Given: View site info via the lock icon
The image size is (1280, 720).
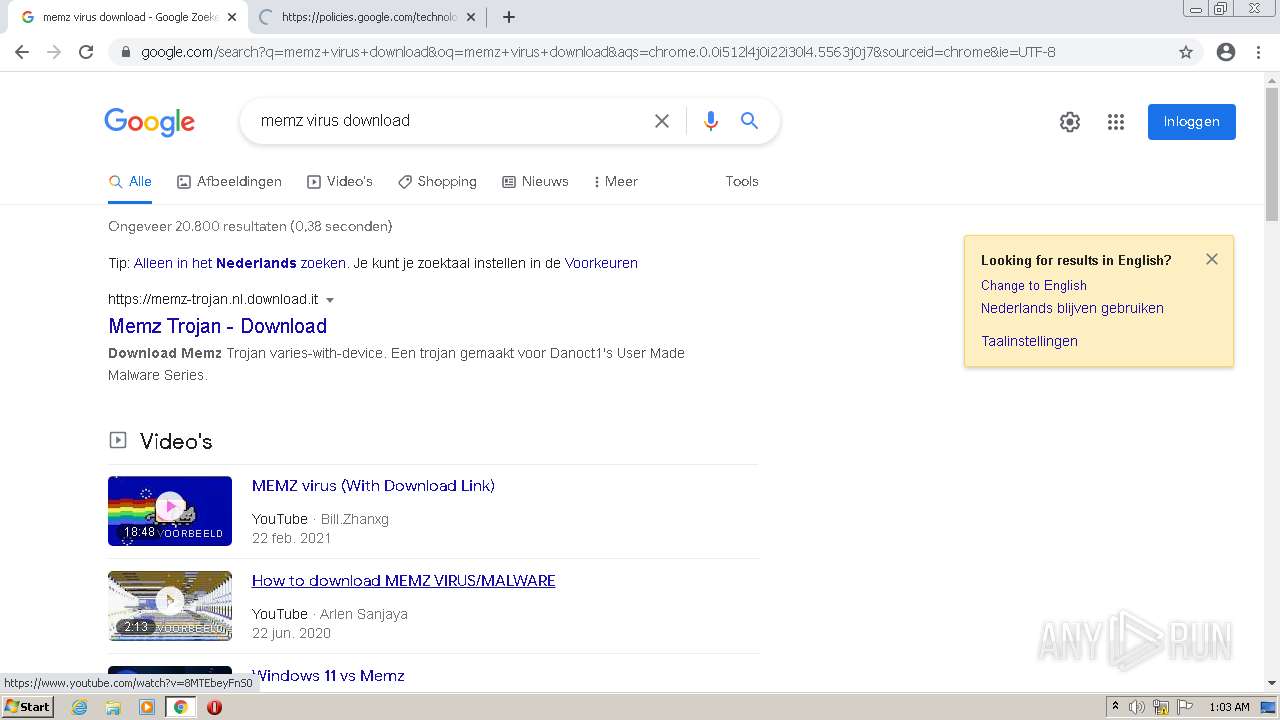Looking at the screenshot, I should coord(125,52).
